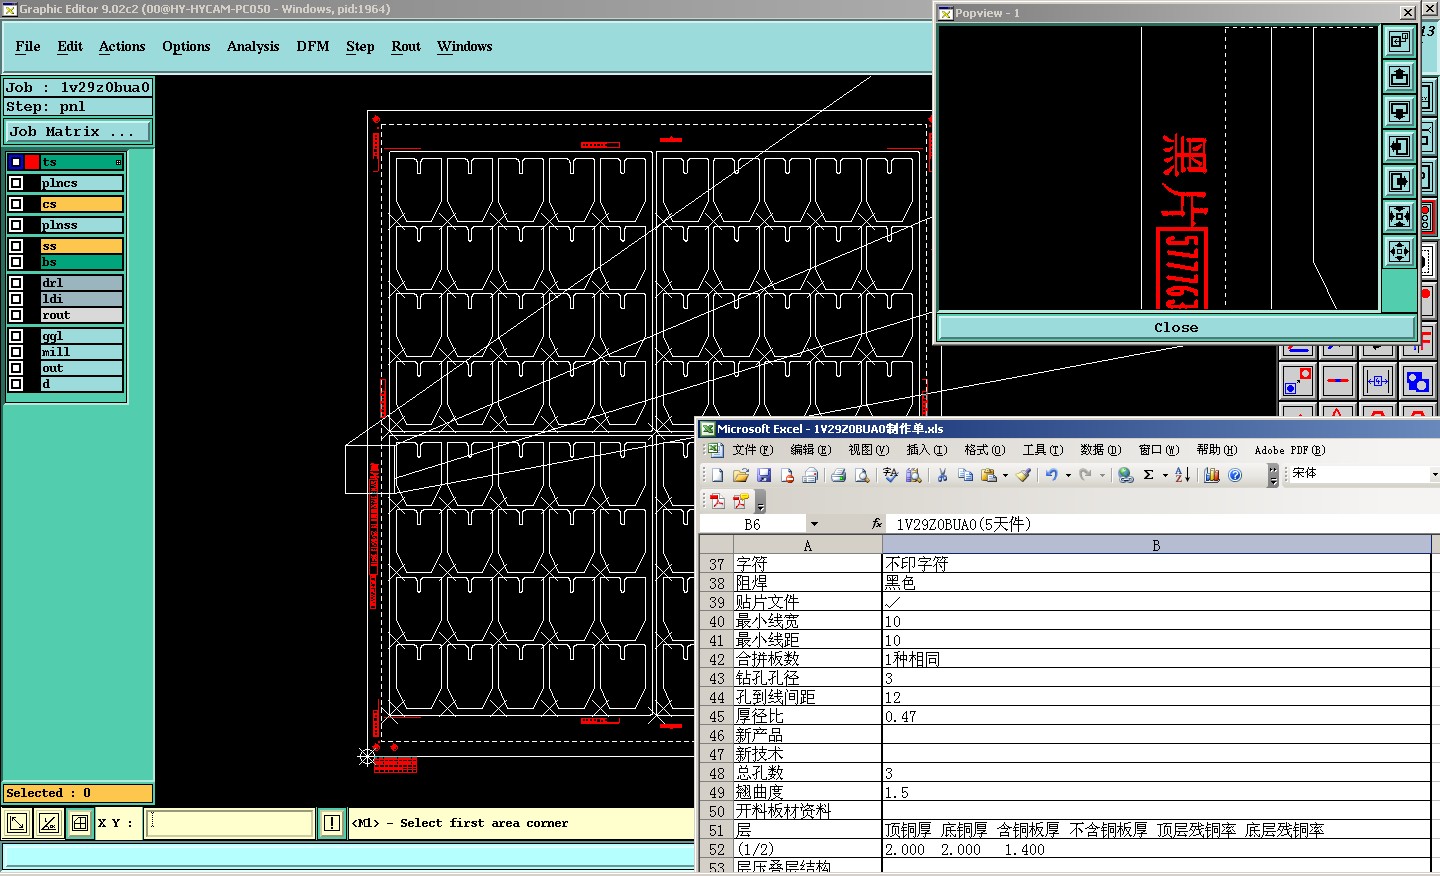1440x876 pixels.
Task: Toggle visibility of the bs layer
Action: coord(16,262)
